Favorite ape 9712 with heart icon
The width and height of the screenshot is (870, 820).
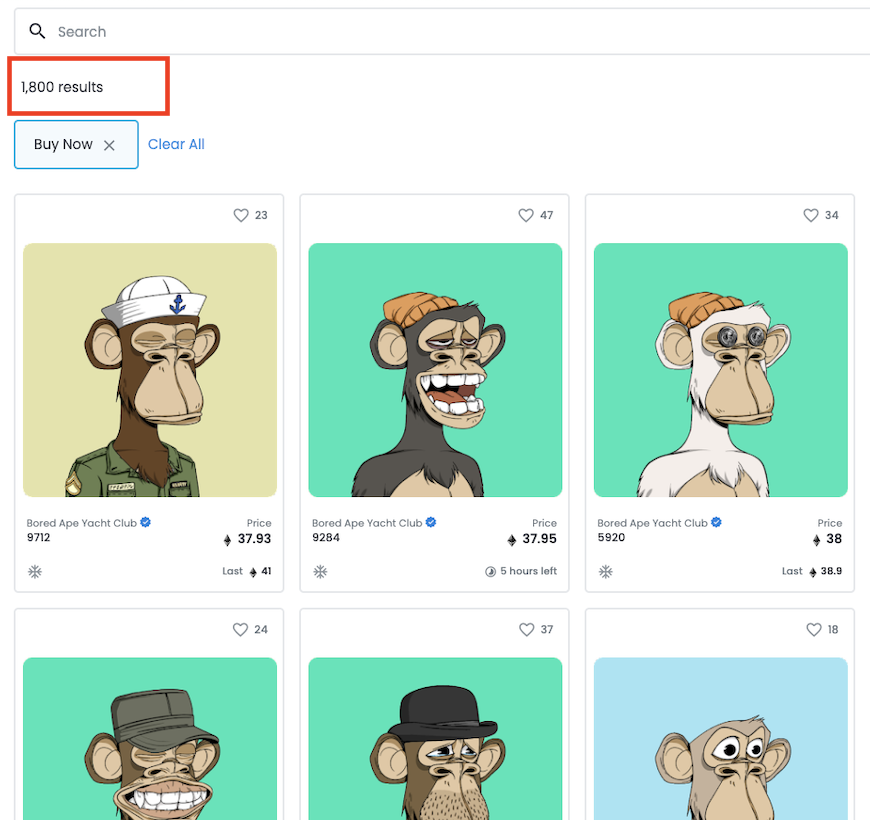(240, 215)
